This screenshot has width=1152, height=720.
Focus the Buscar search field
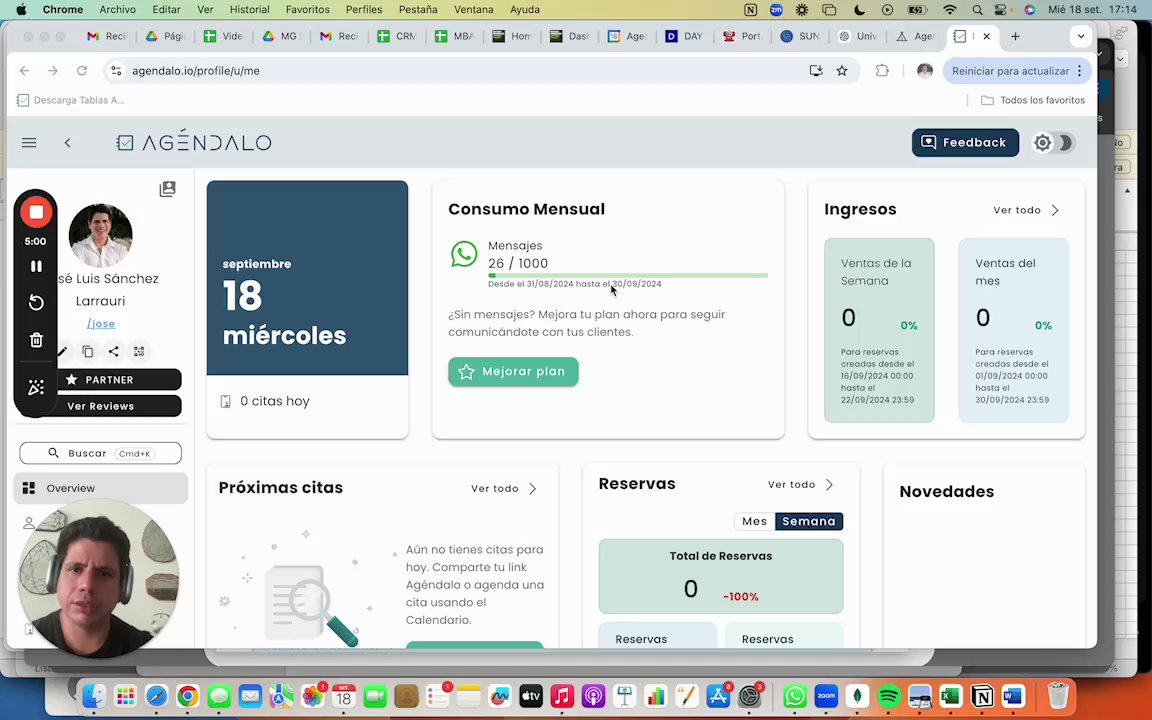pyautogui.click(x=101, y=453)
